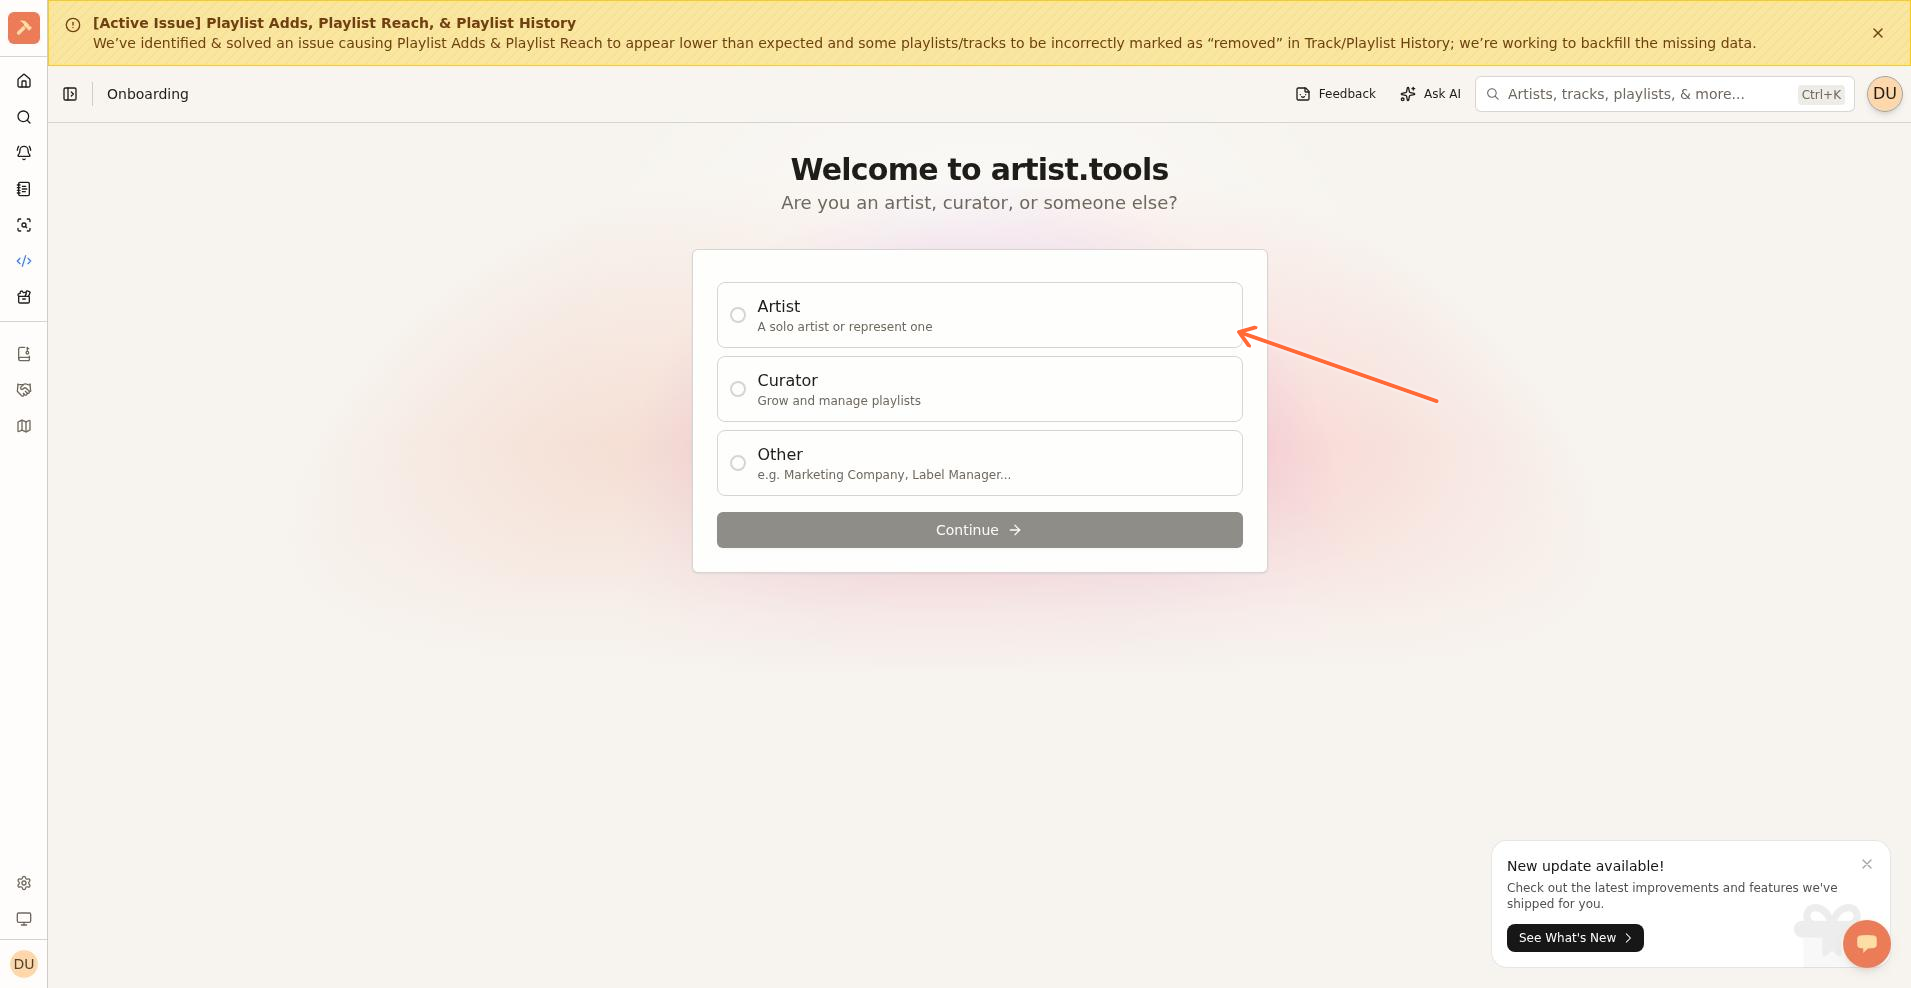This screenshot has height=988, width=1911.
Task: Open the notebook icon in sidebar
Action: 24,189
